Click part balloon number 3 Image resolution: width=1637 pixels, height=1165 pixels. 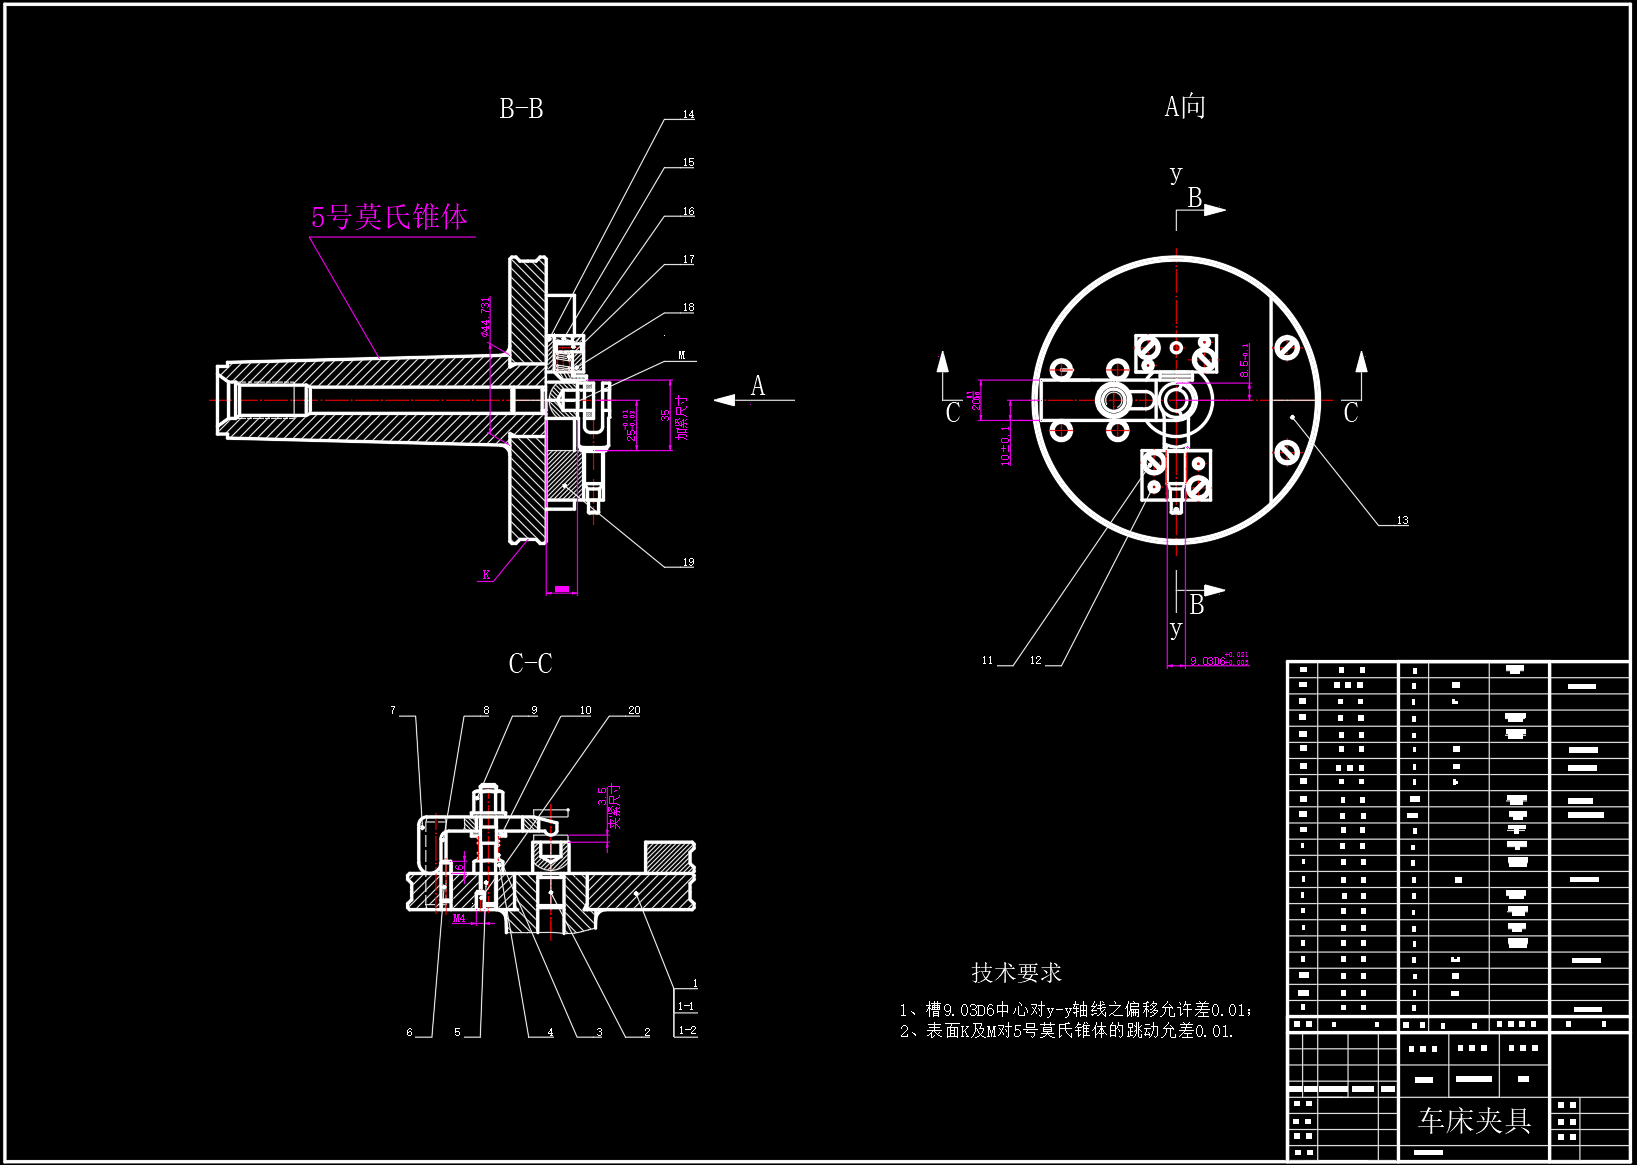[x=599, y=1033]
